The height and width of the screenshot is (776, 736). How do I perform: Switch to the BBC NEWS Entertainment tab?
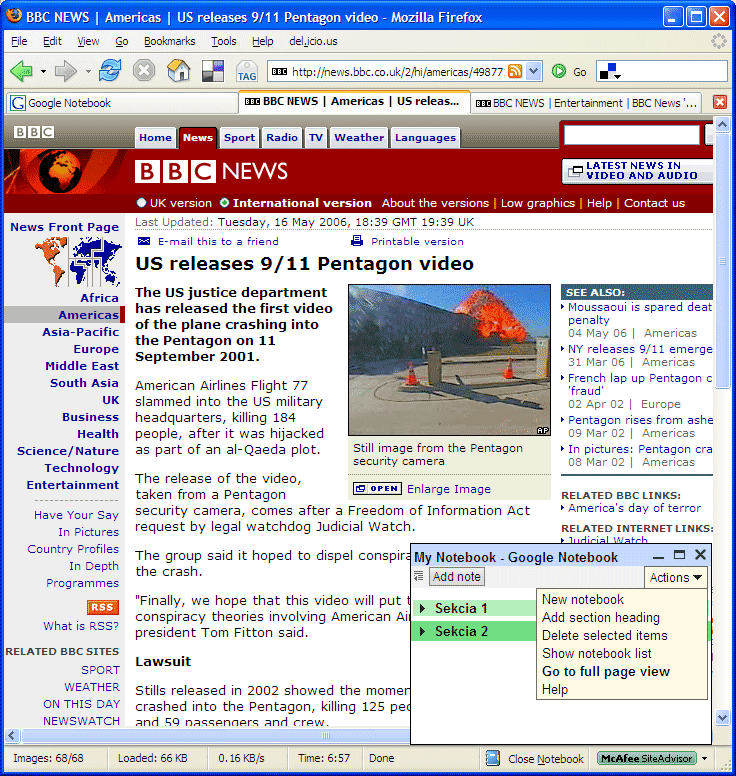click(x=586, y=103)
